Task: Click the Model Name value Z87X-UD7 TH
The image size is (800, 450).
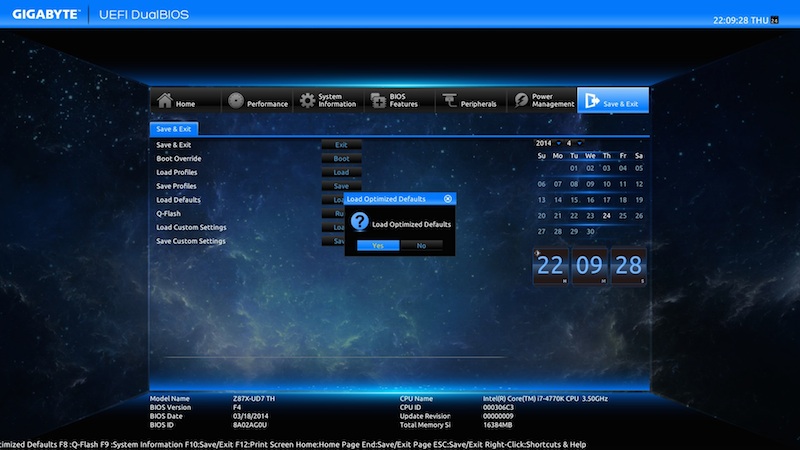Action: [254, 398]
